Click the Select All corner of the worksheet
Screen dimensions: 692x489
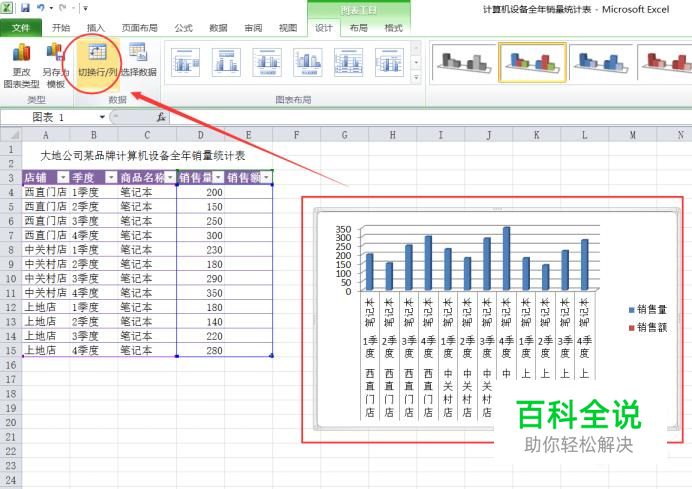tap(11, 134)
